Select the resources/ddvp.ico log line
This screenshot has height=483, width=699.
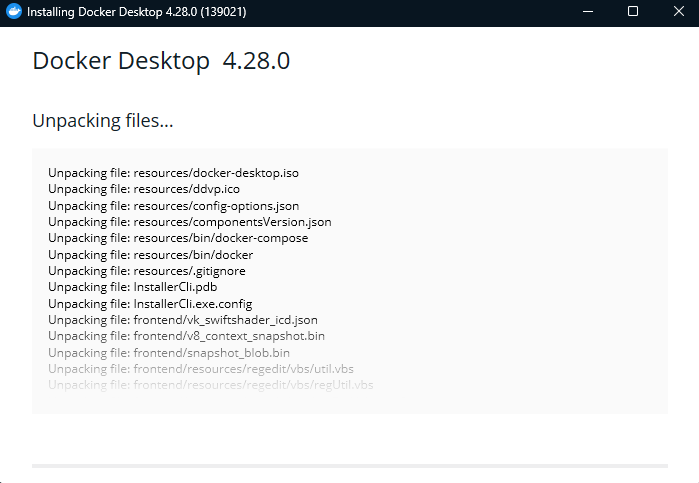144,189
